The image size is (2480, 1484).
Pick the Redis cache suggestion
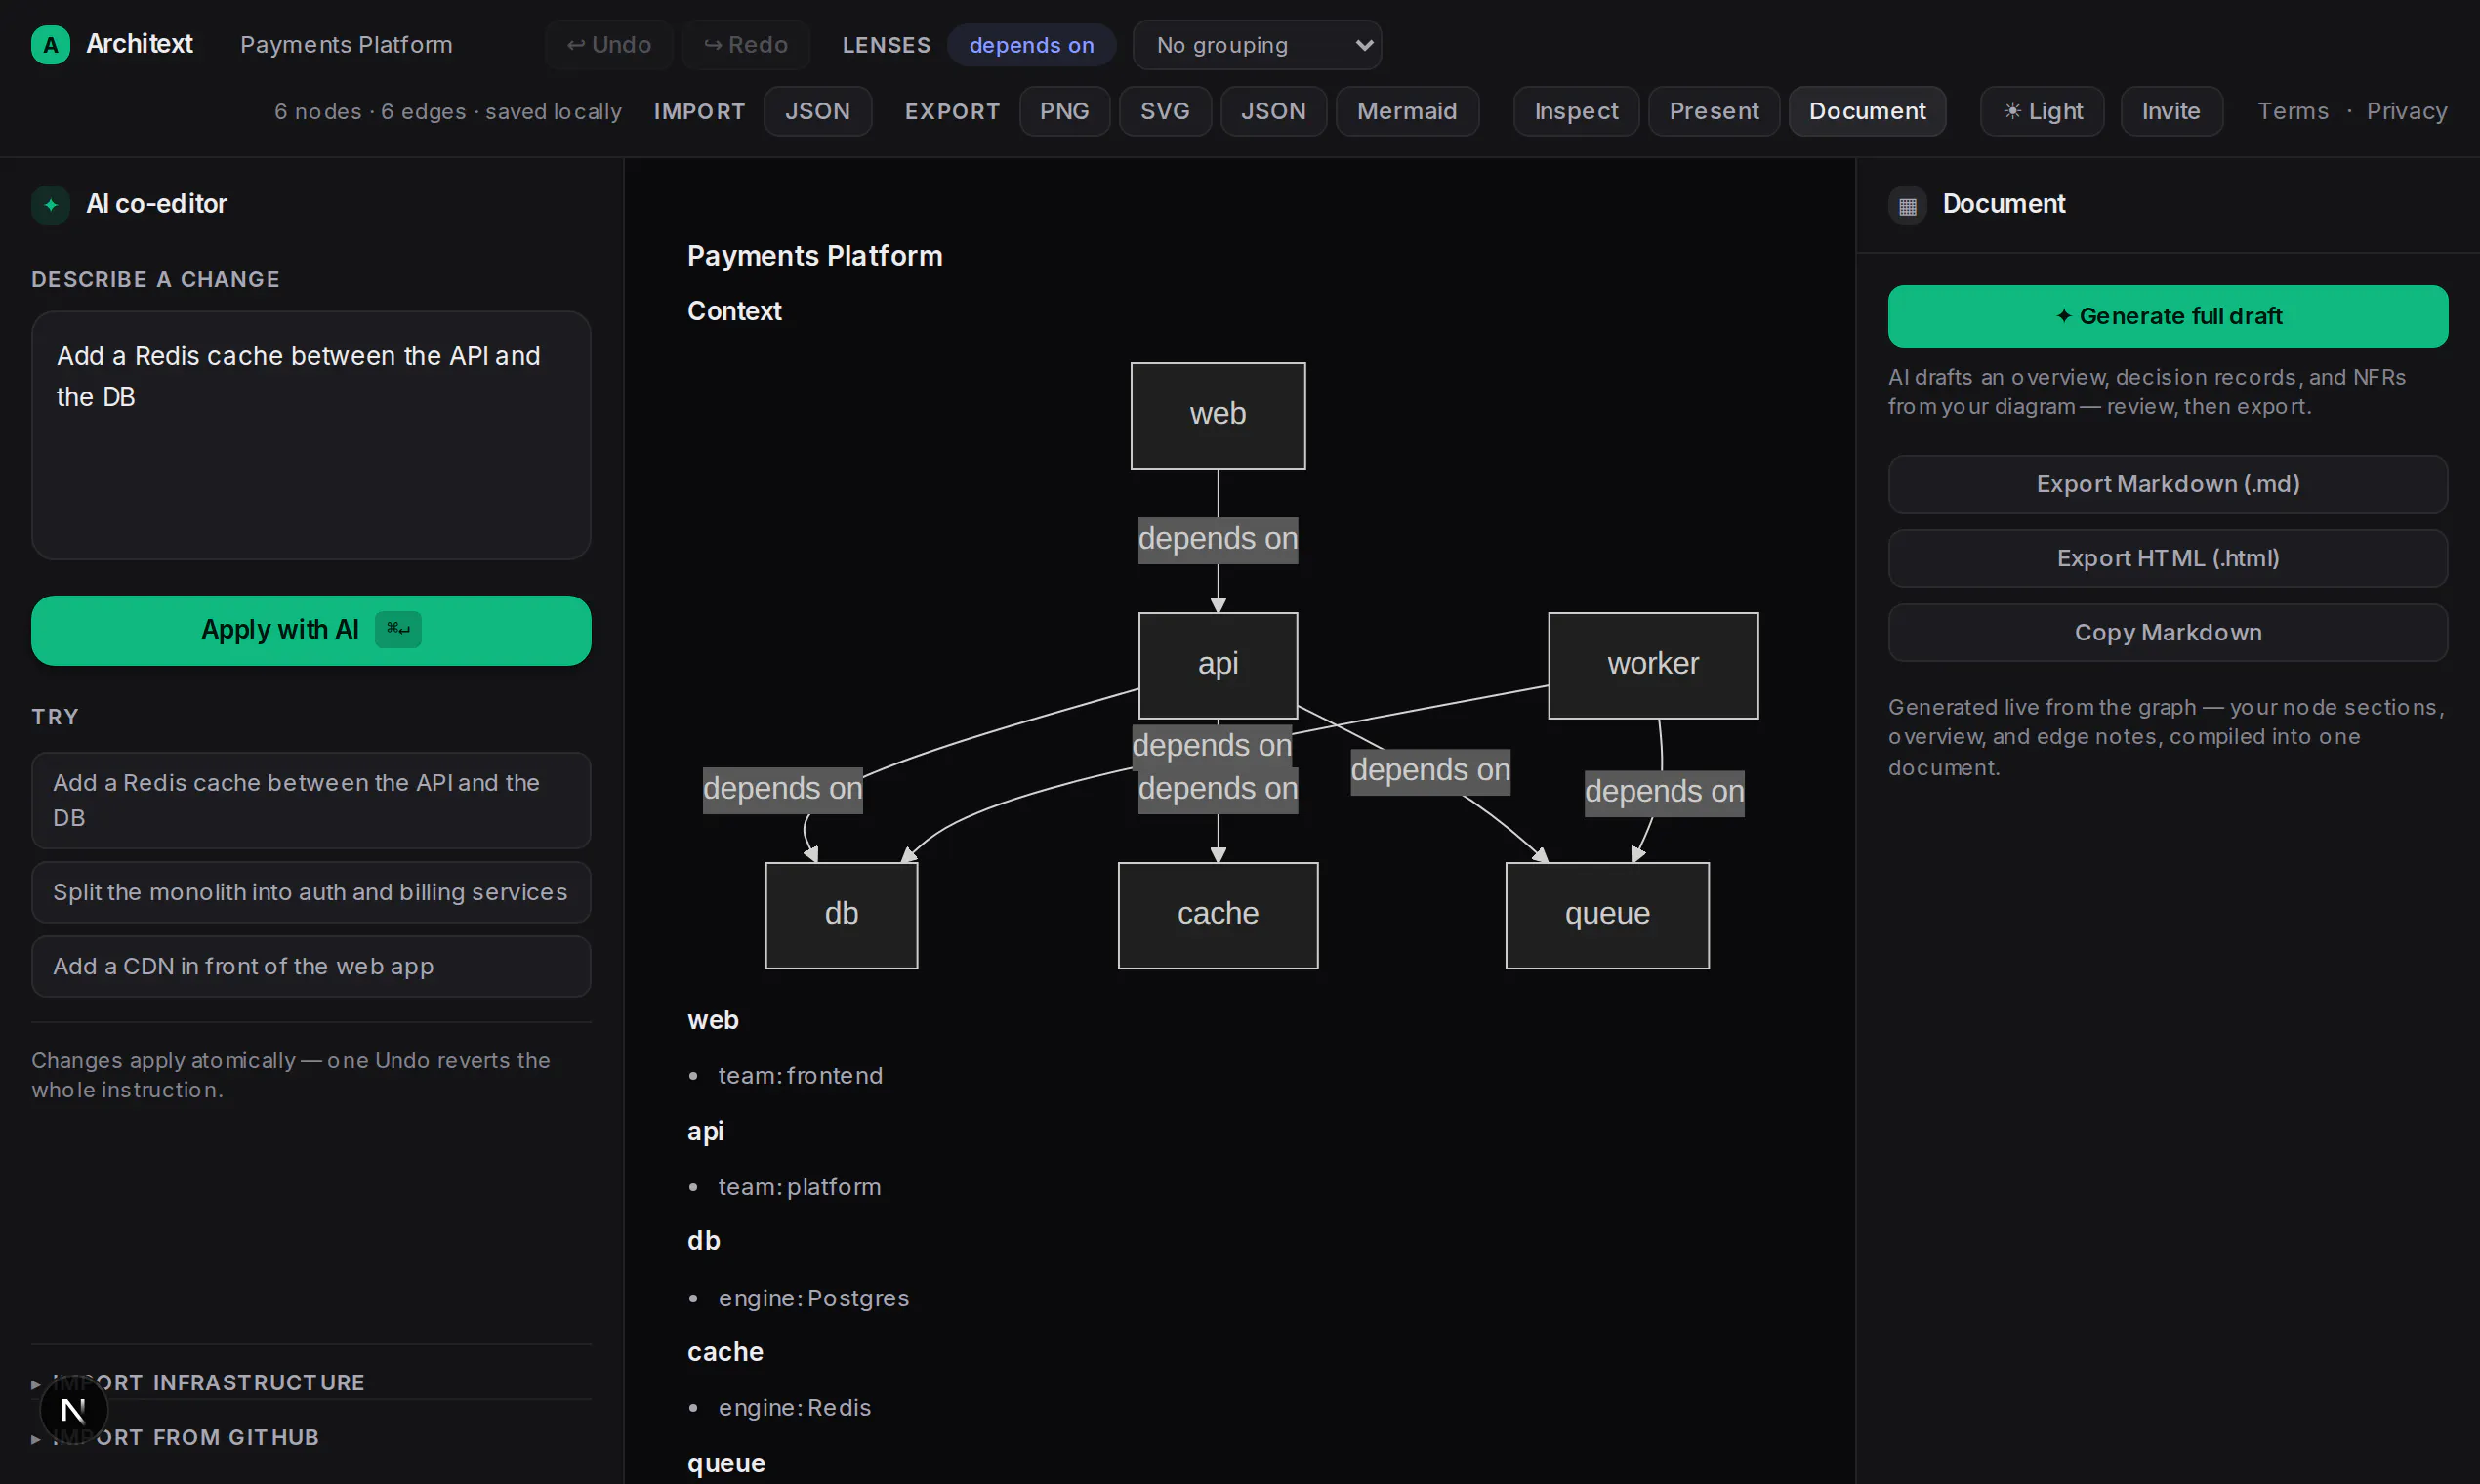311,800
